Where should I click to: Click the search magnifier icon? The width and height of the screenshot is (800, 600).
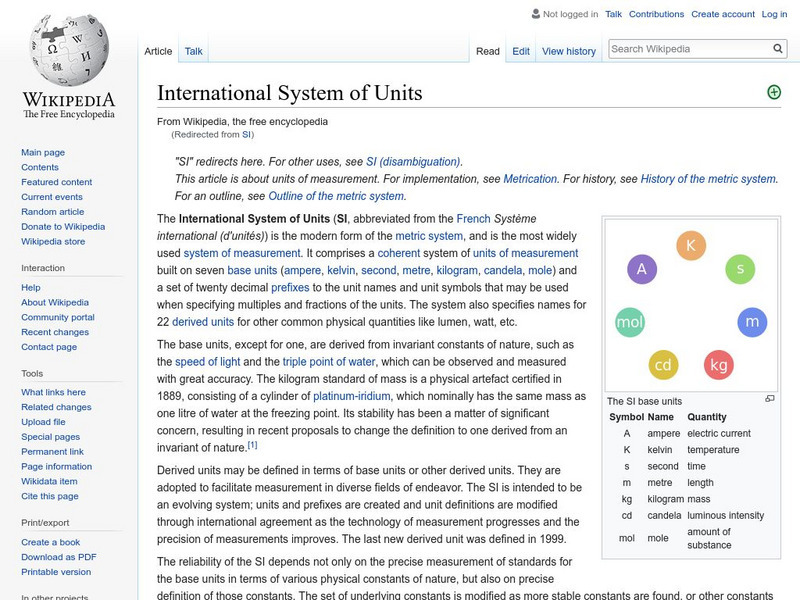click(x=778, y=48)
